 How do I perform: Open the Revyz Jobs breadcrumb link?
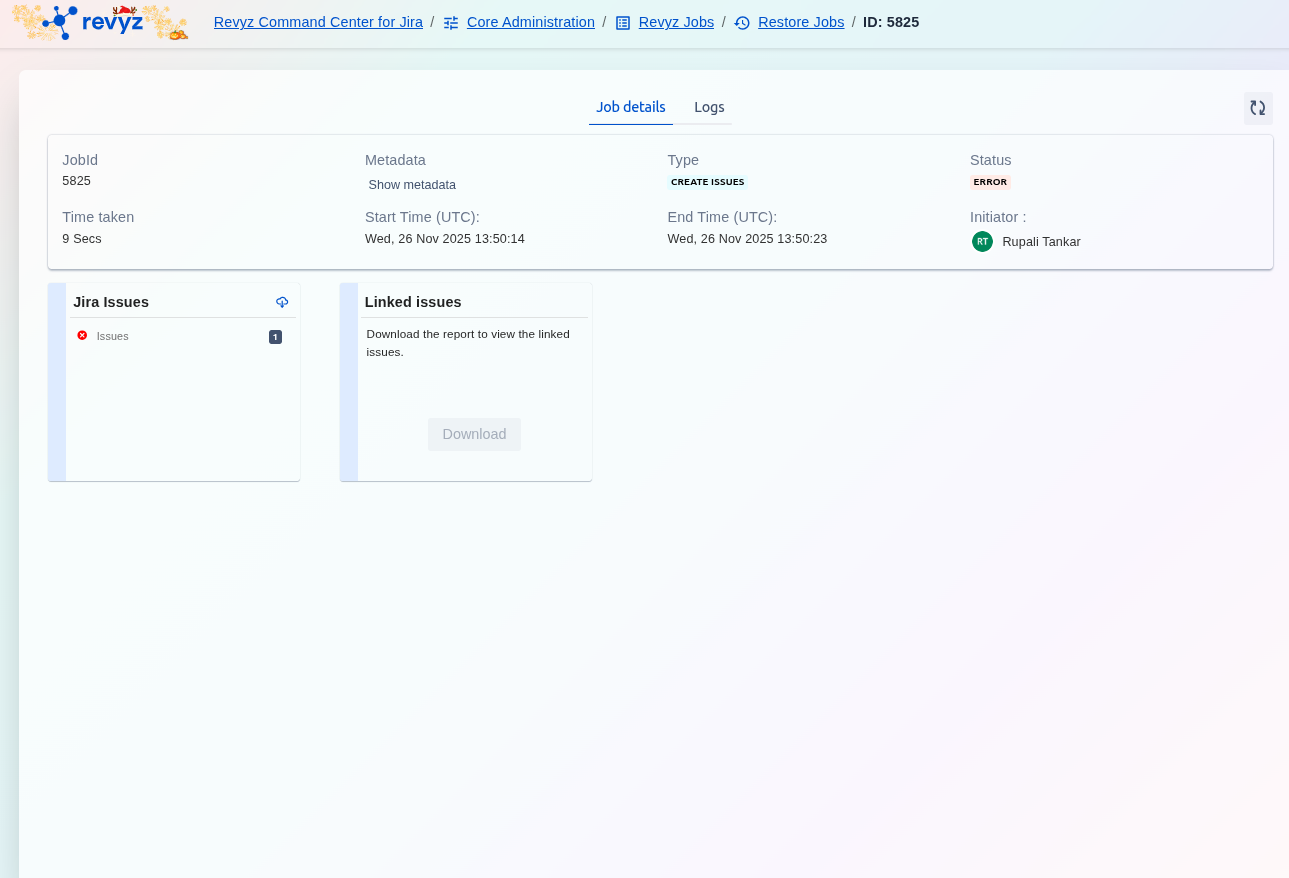pos(676,22)
